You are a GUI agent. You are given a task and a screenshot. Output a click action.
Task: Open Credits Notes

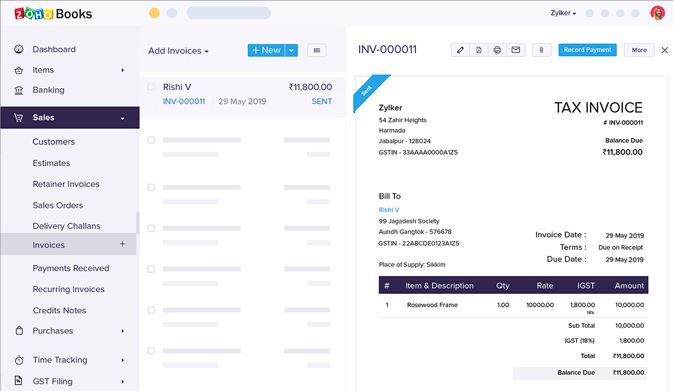point(59,310)
